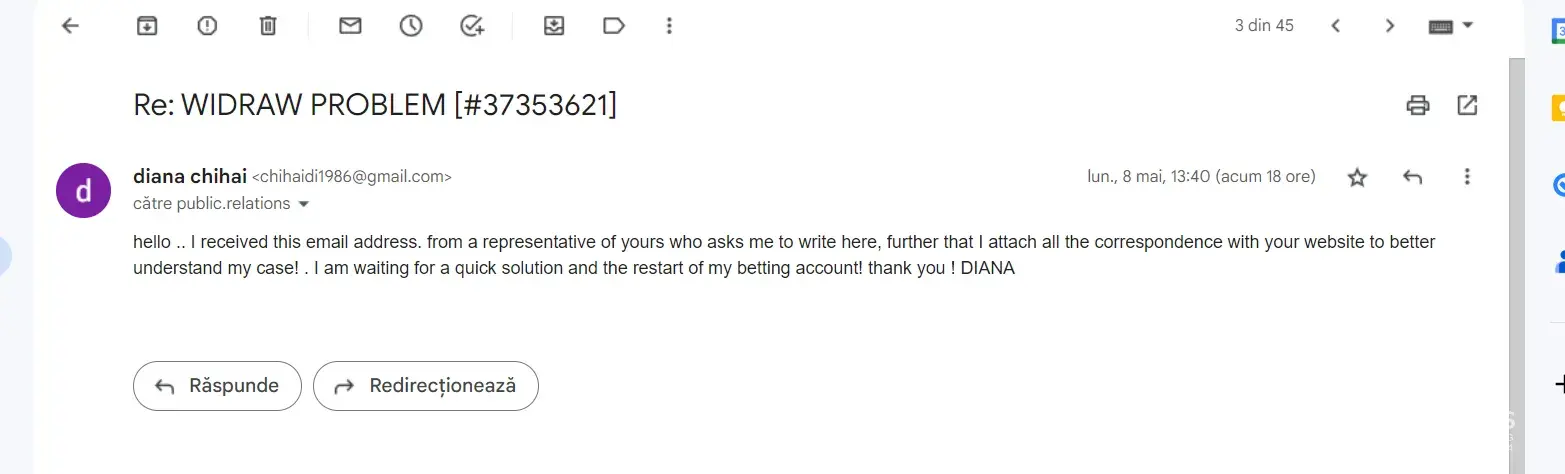Archive this email conversation

pos(147,26)
